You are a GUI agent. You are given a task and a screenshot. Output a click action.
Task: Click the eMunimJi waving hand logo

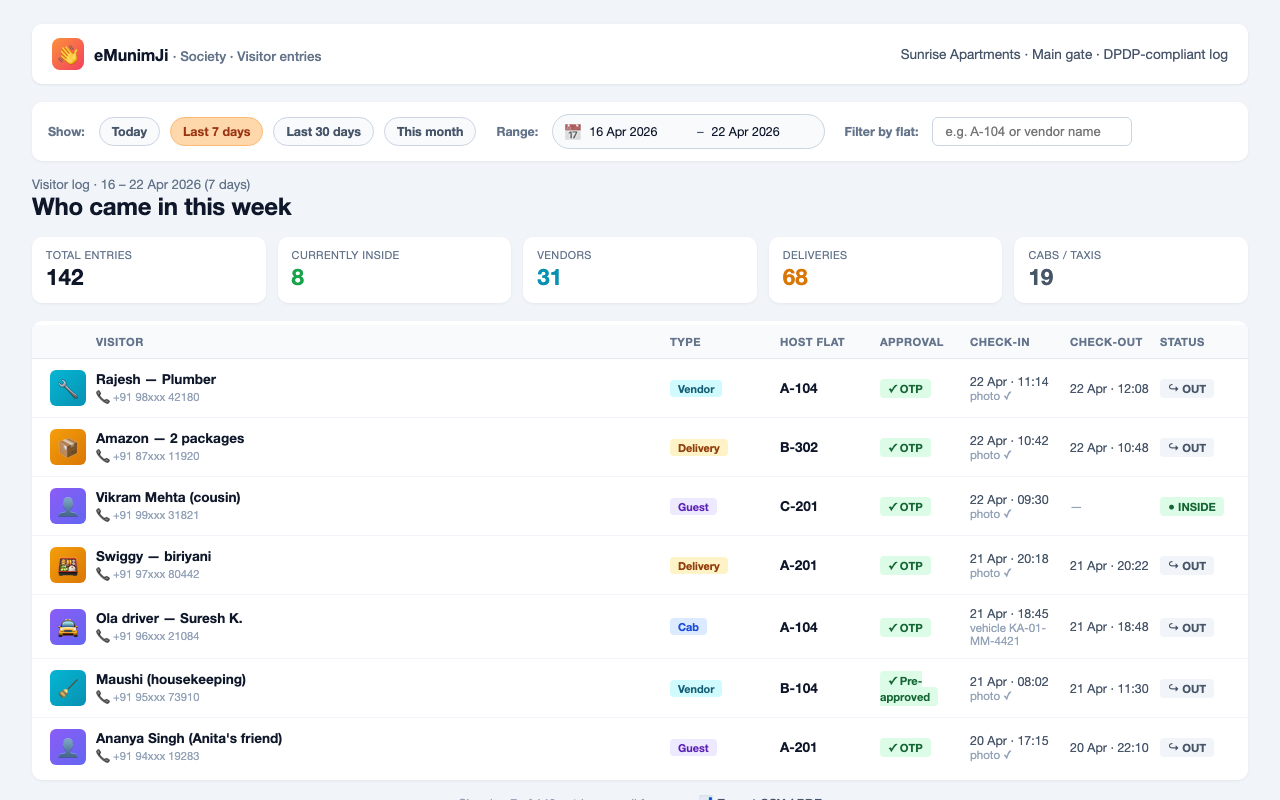(68, 54)
